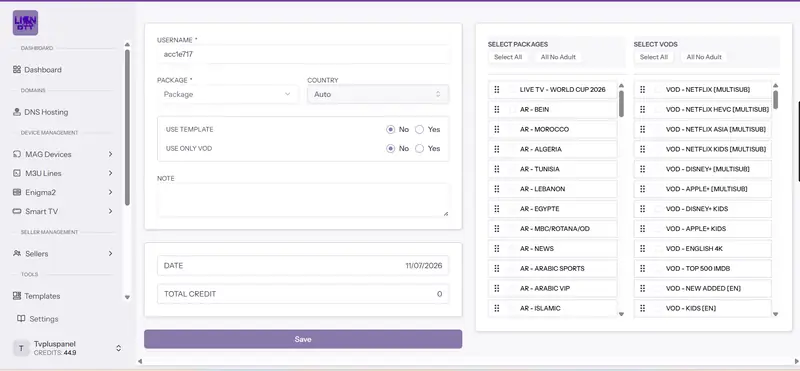
Task: Click drag handle for AR - NEWS
Action: pos(497,249)
